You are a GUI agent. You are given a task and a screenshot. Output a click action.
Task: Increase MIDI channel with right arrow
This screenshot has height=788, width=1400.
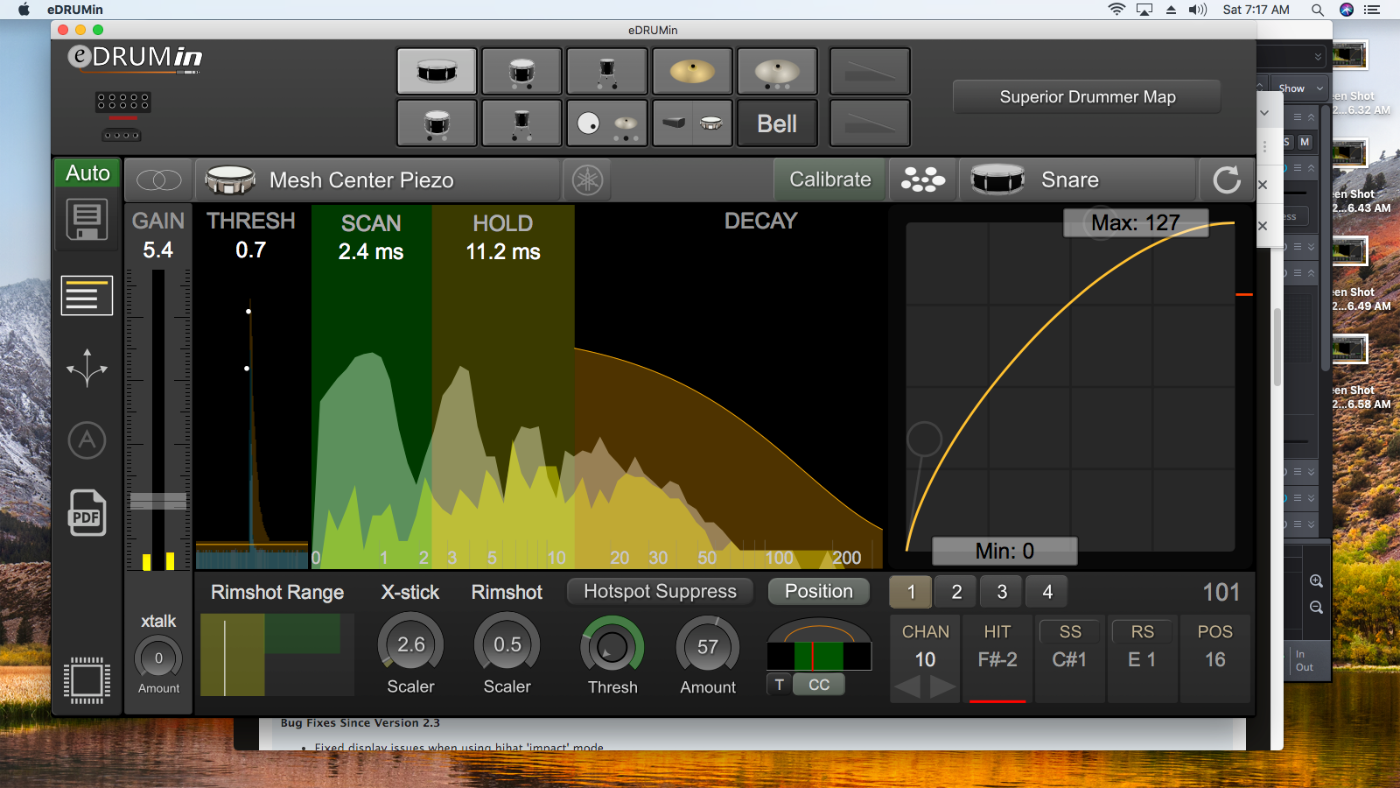click(942, 687)
